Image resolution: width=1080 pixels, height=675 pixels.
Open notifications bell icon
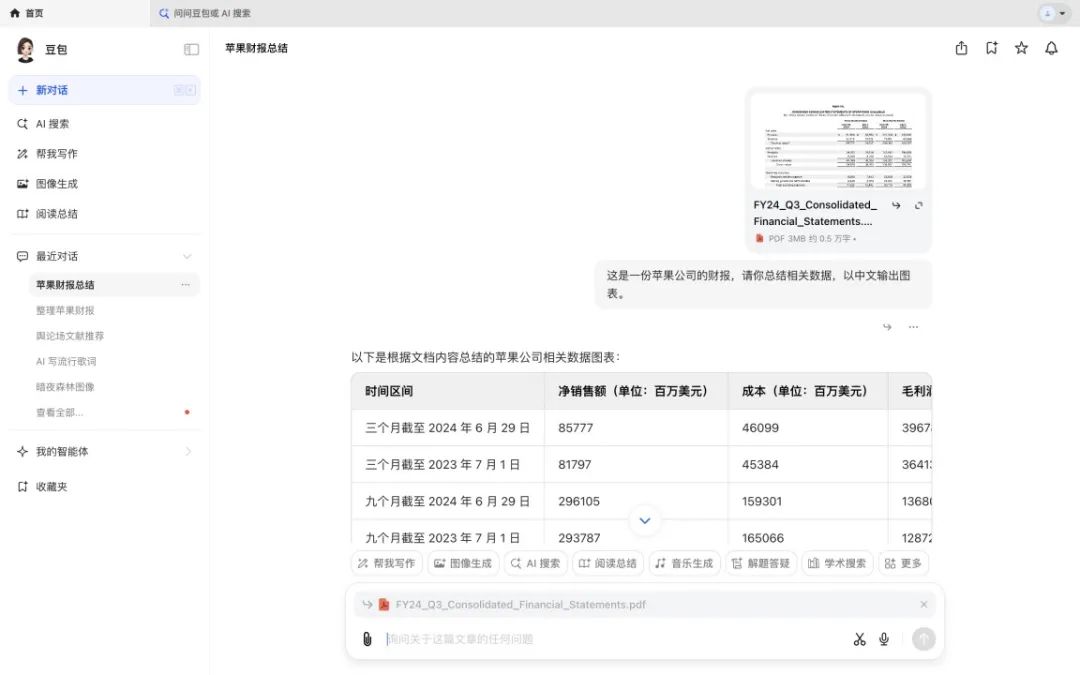1051,48
